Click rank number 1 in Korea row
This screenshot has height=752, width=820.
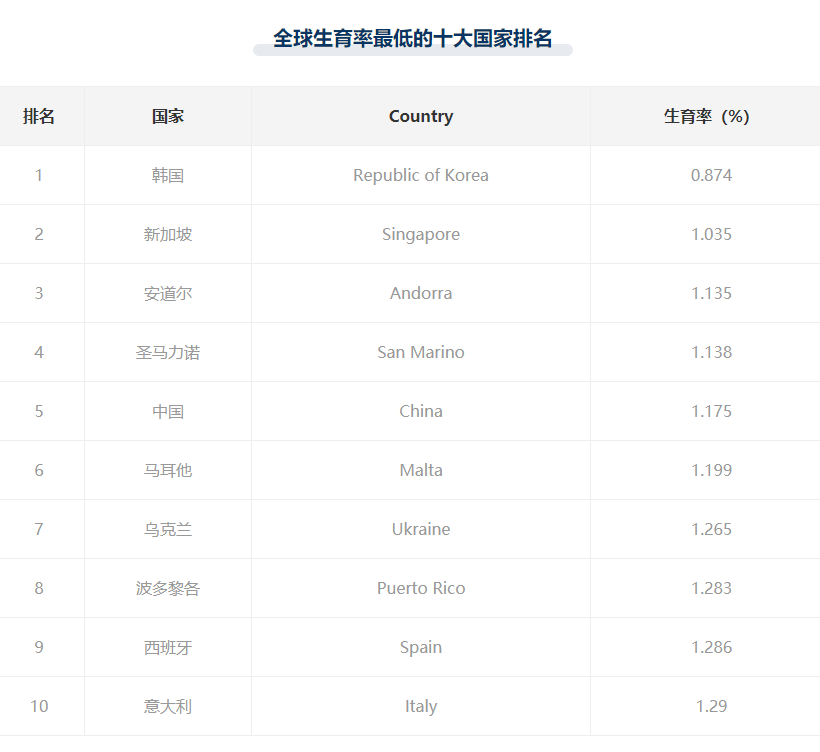click(39, 175)
